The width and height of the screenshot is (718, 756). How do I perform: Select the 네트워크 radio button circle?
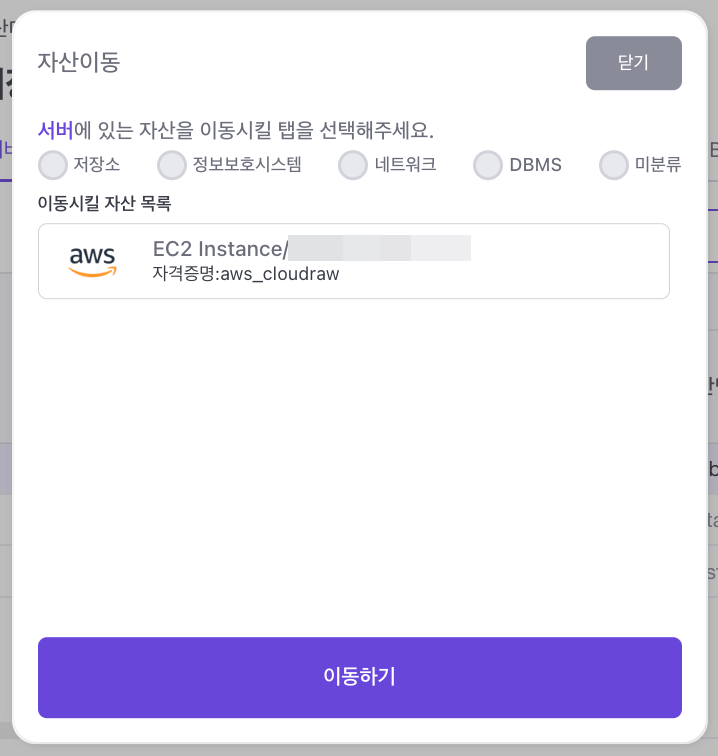click(353, 164)
